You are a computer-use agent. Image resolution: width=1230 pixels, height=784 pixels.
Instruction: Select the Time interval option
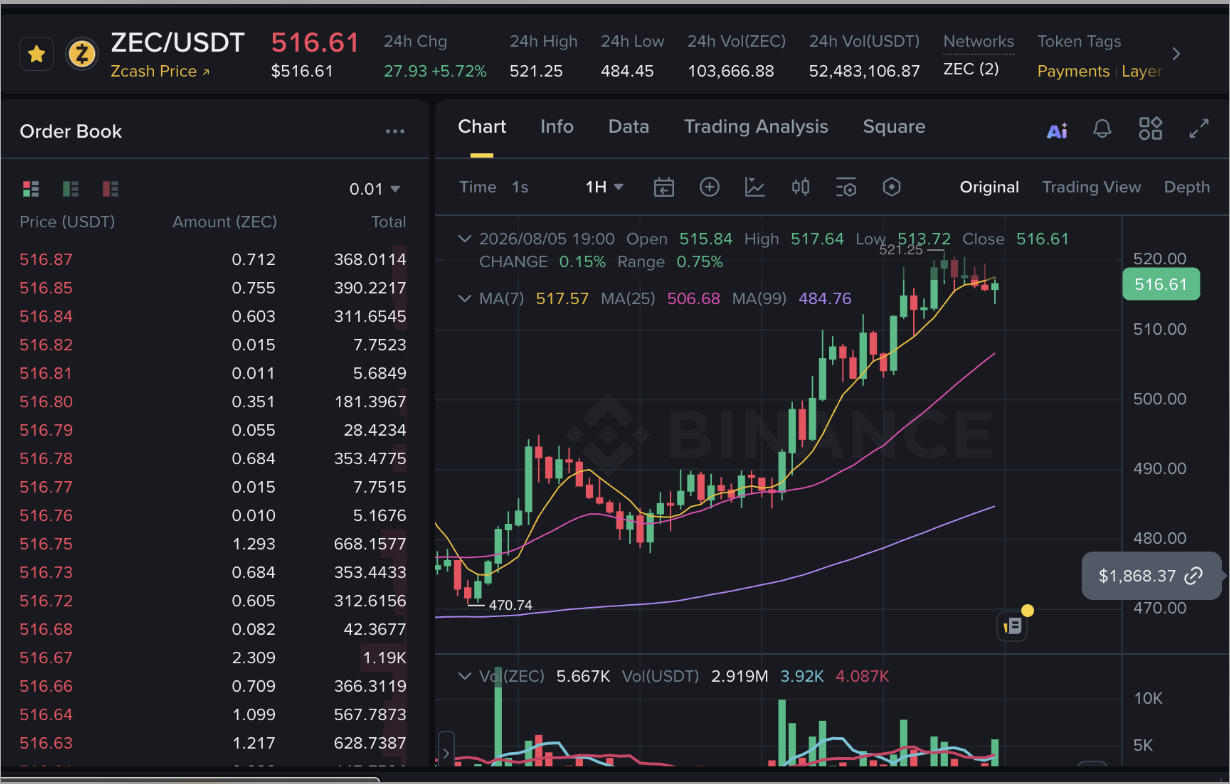(x=478, y=187)
